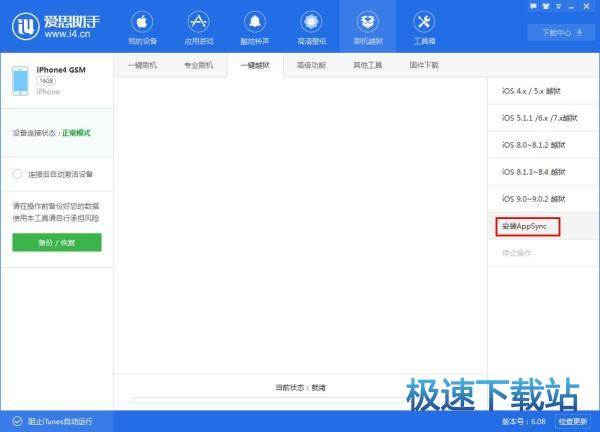The width and height of the screenshot is (600, 432).
Task: Expand the title bar dropdown menu arrow
Action: (559, 7)
